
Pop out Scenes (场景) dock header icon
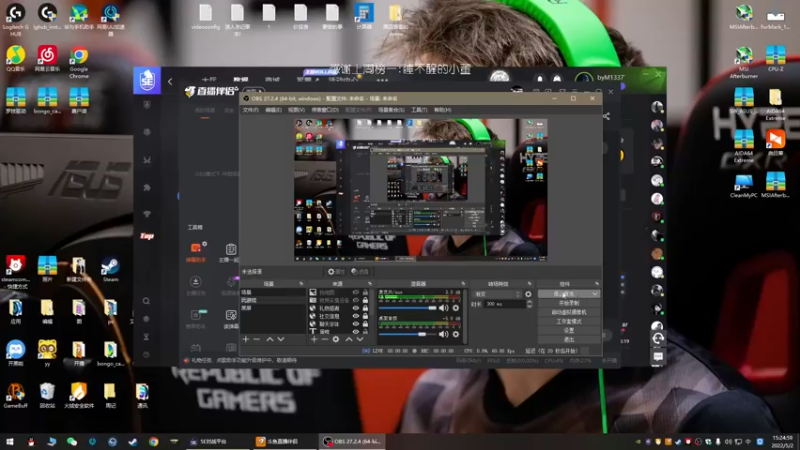301,284
